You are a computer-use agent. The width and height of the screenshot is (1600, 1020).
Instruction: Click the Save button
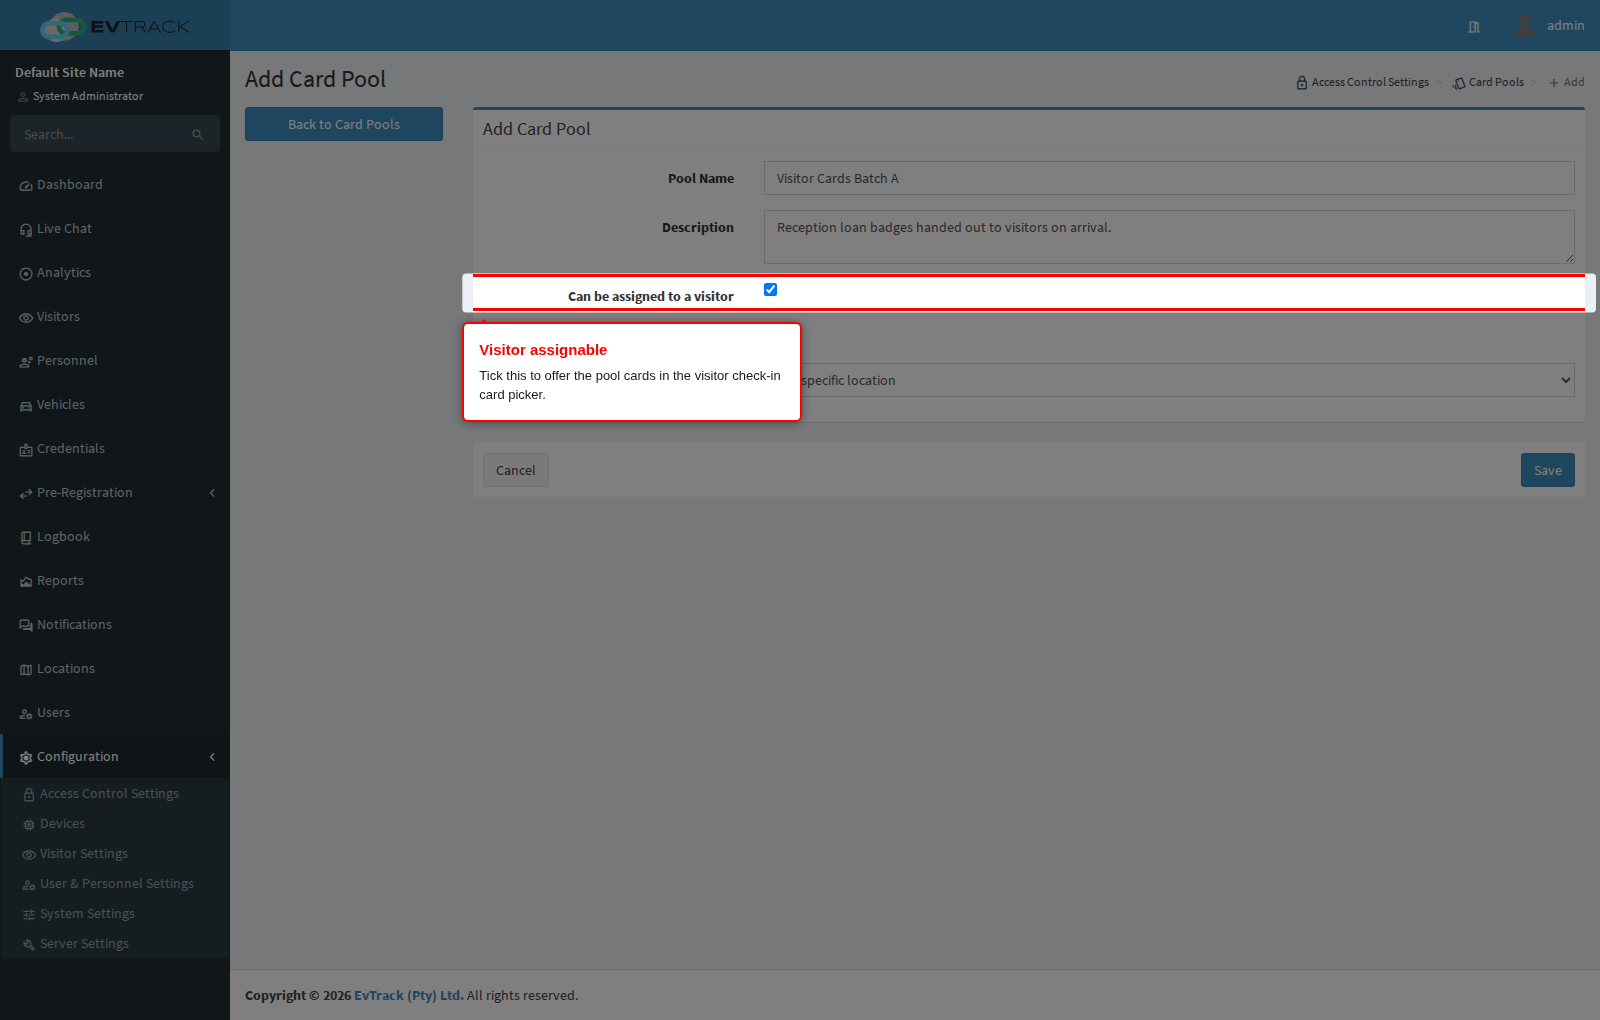[x=1548, y=470]
